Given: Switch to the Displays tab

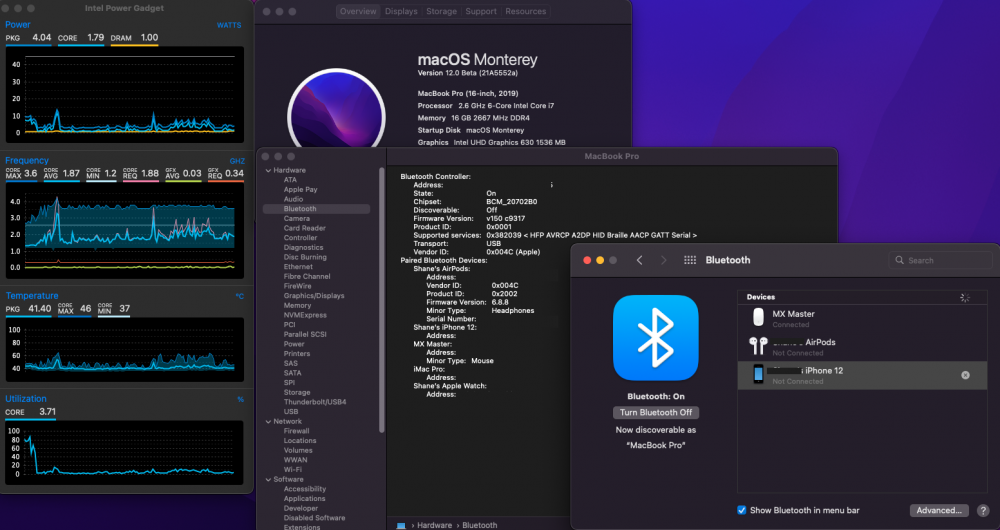Looking at the screenshot, I should [401, 11].
